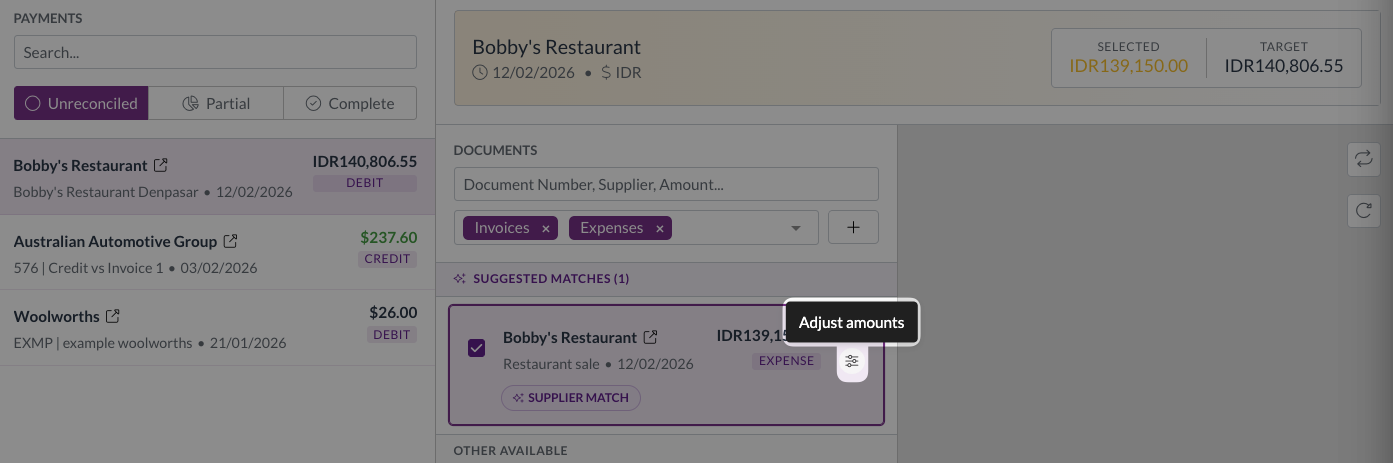This screenshot has width=1393, height=463.
Task: Expand the document type filter dropdown
Action: tap(796, 228)
